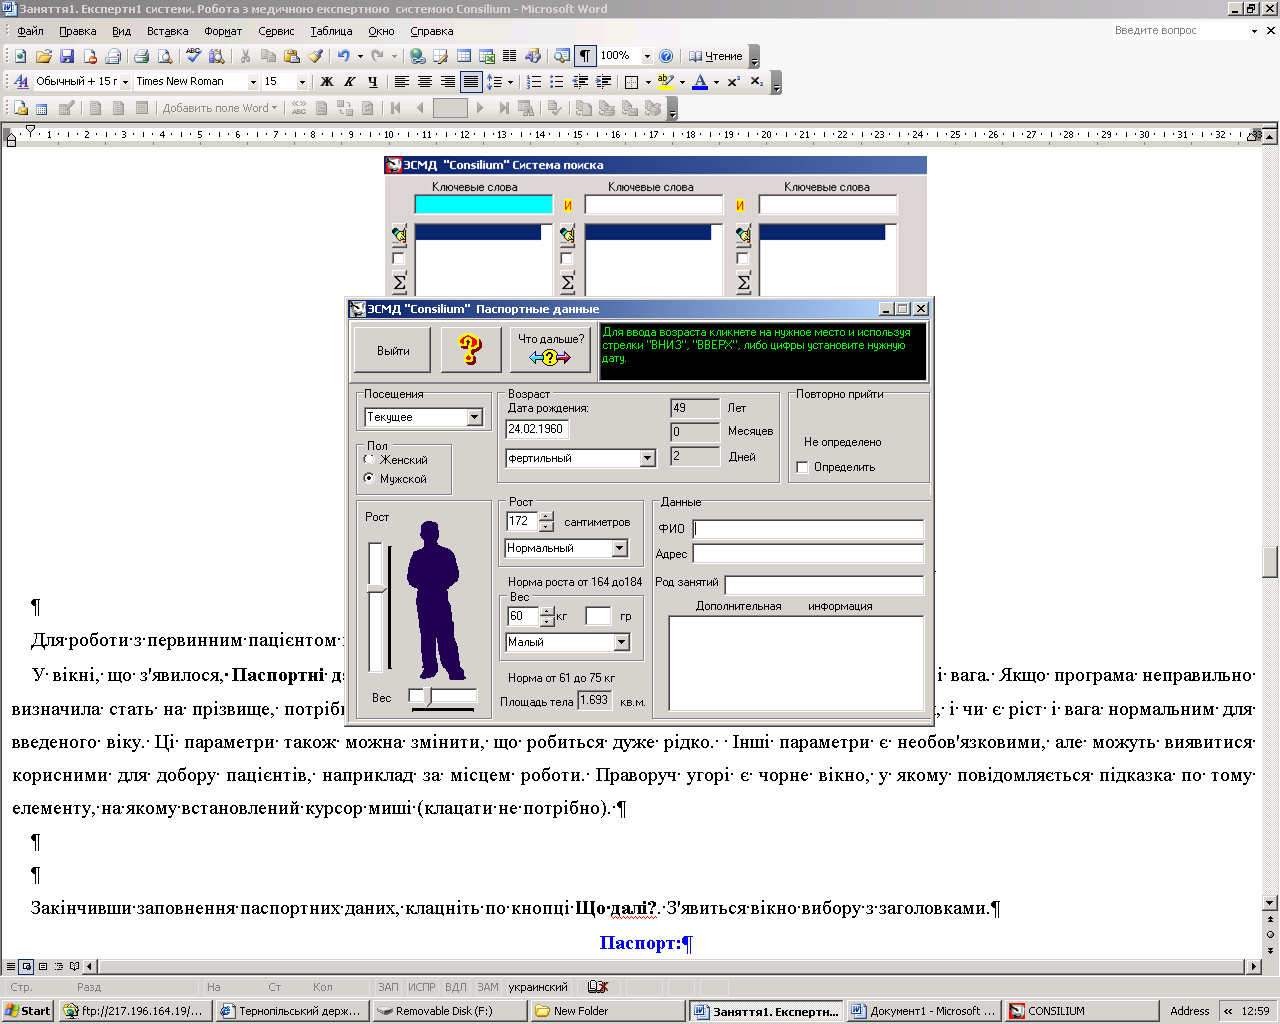This screenshot has height=1024, width=1280.
Task: Open the font size dropdown
Action: click(x=303, y=82)
